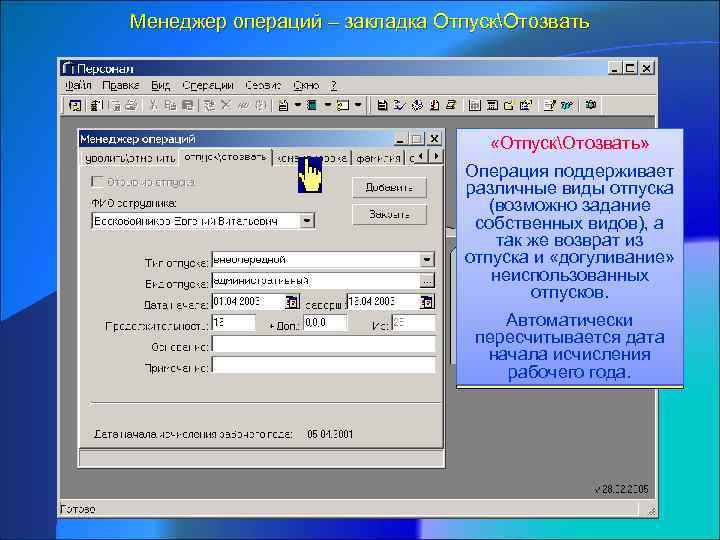Open the calendar for the start date
The width and height of the screenshot is (720, 540).
tap(292, 302)
